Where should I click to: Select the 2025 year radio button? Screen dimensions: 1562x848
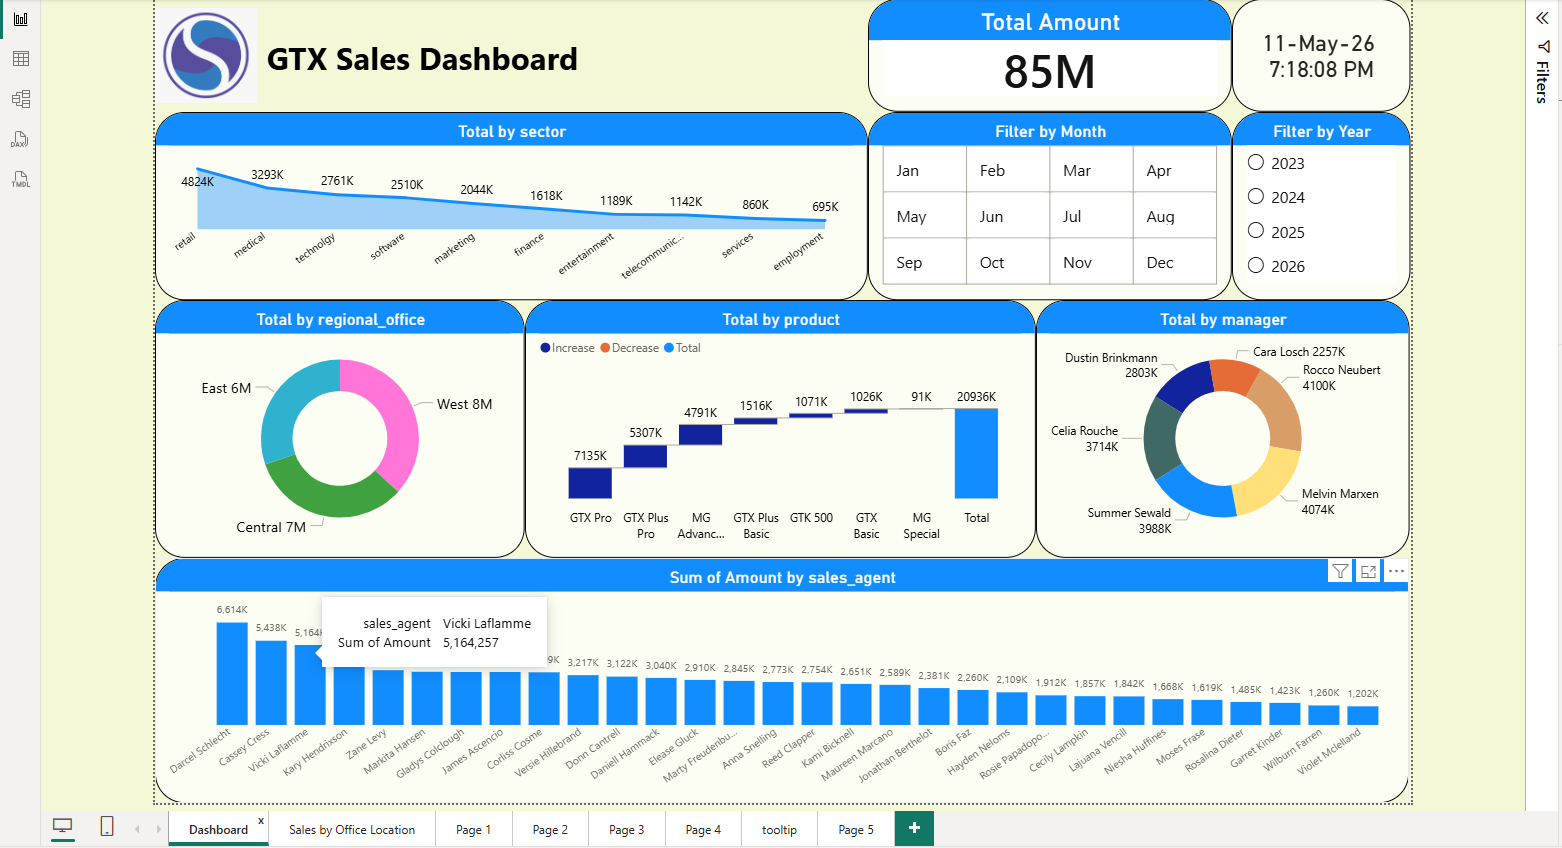(1256, 231)
